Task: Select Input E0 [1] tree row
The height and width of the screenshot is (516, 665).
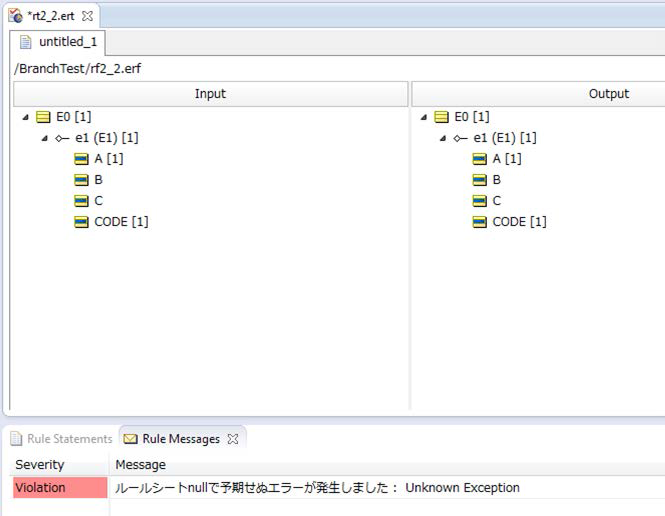Action: coord(74,117)
